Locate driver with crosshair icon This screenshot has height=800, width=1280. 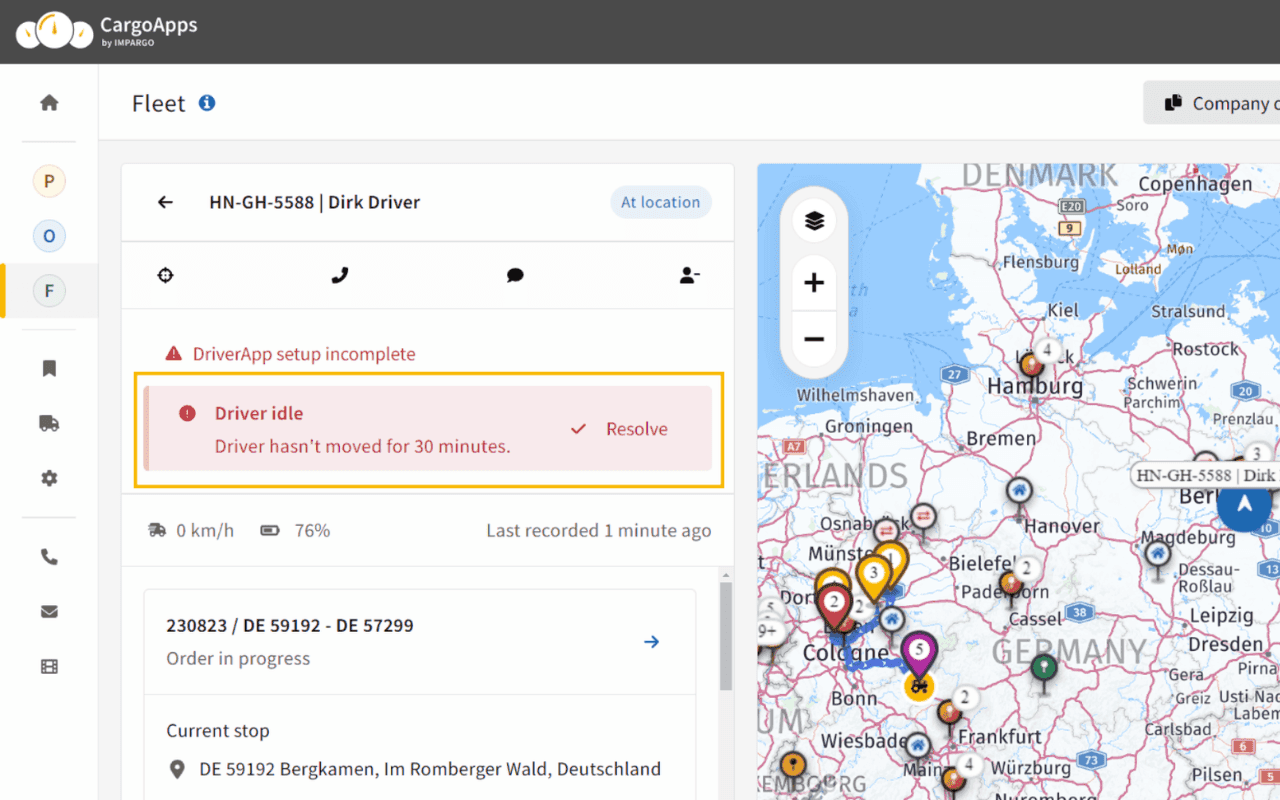tap(166, 275)
